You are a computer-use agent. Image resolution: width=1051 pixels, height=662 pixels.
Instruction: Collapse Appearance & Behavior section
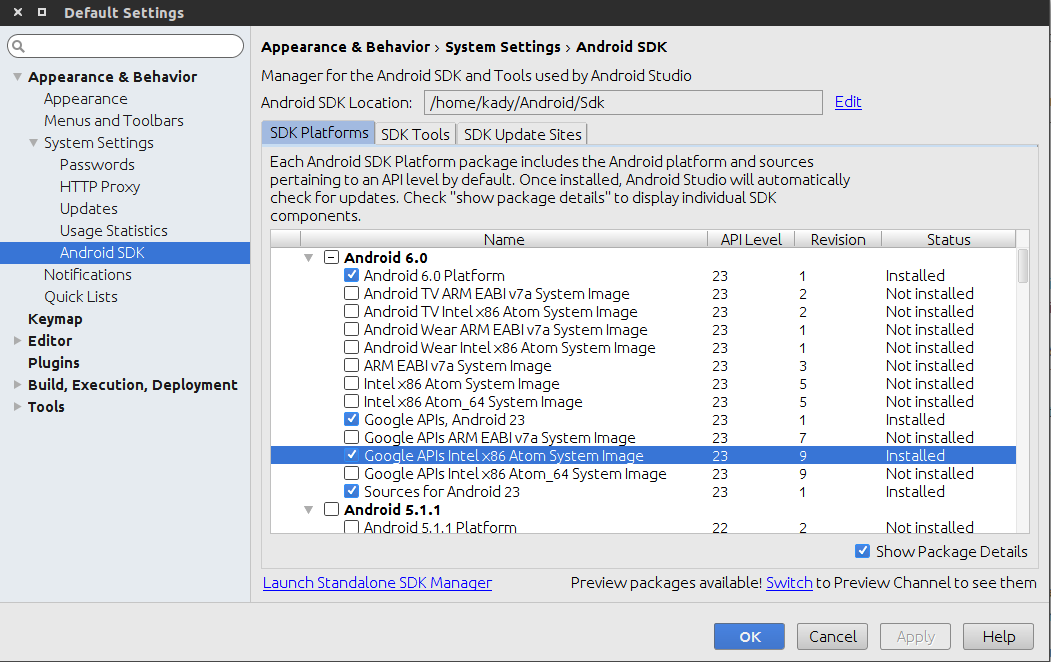[17, 77]
